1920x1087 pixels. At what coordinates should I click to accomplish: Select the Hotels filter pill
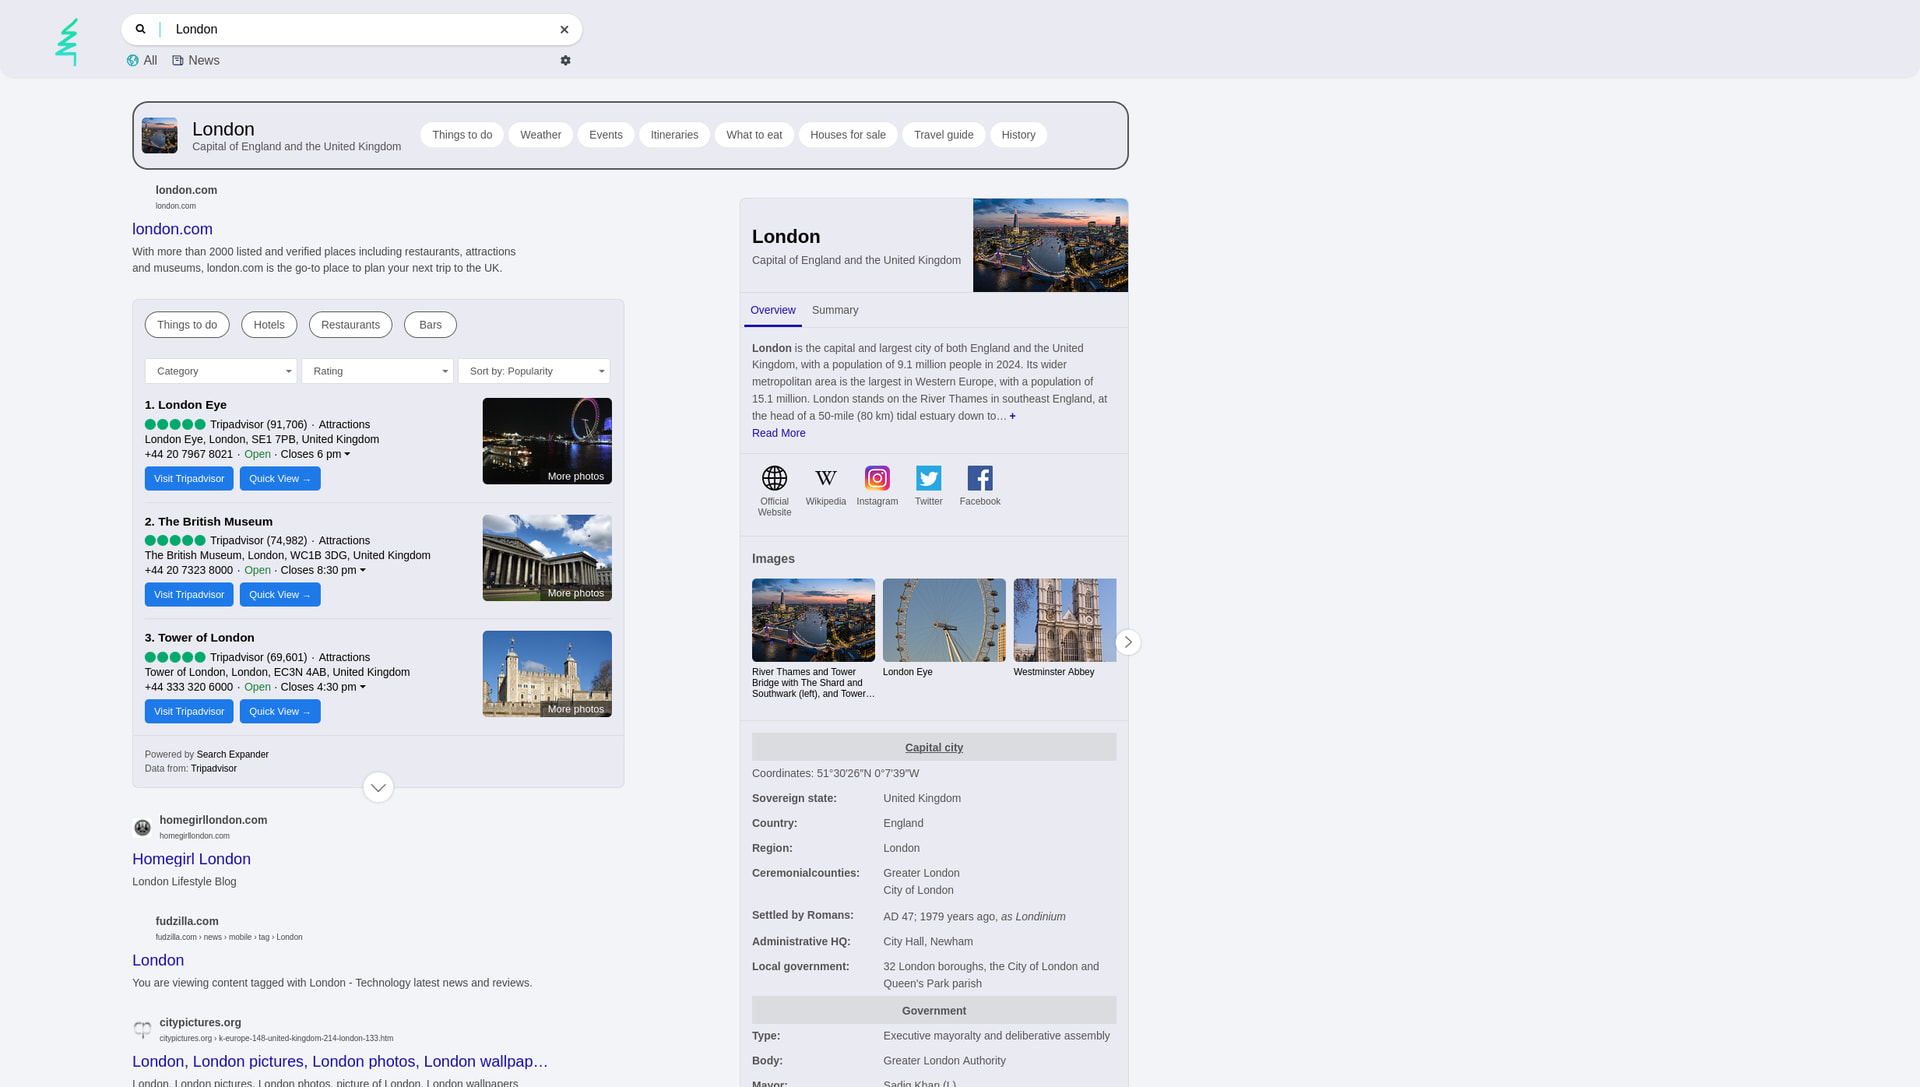point(269,325)
